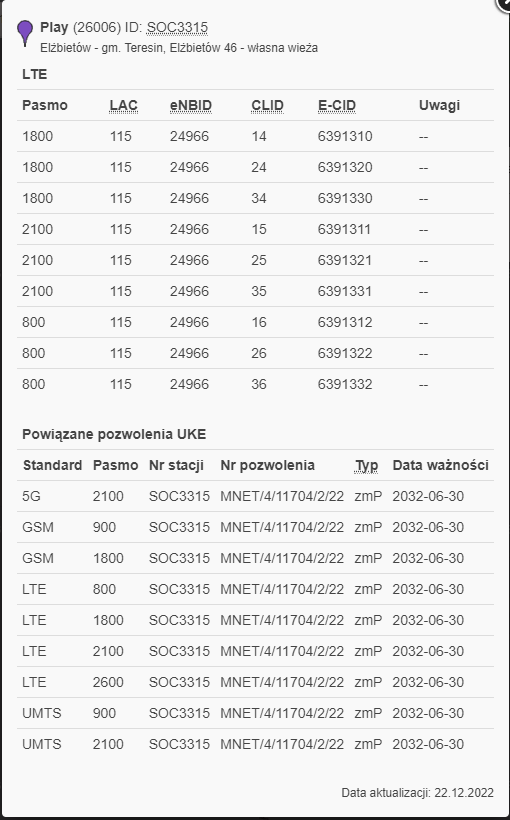Click the Powiązane pozwolenia UKE heading
This screenshot has height=820, width=510.
tap(114, 434)
